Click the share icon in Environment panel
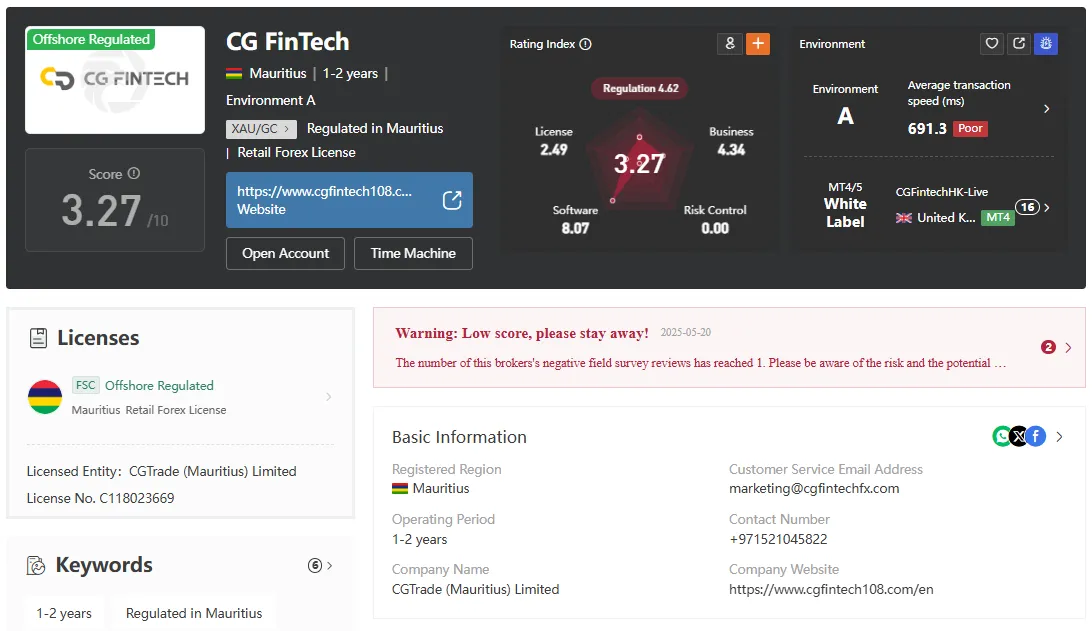Image resolution: width=1092 pixels, height=631 pixels. (1019, 44)
